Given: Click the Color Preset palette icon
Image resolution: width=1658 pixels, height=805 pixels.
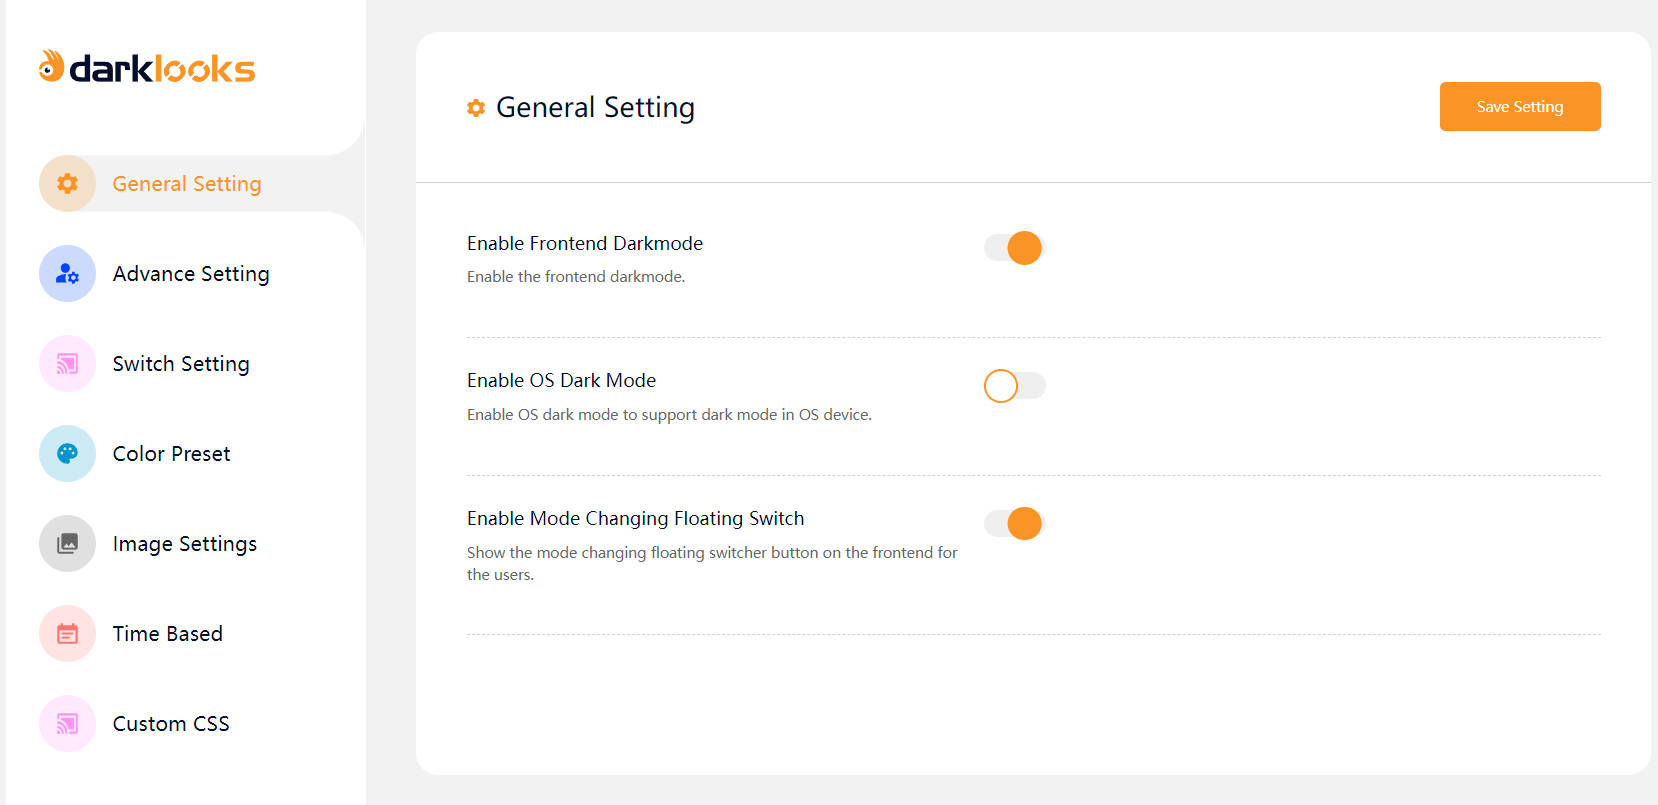Looking at the screenshot, I should click(x=67, y=454).
